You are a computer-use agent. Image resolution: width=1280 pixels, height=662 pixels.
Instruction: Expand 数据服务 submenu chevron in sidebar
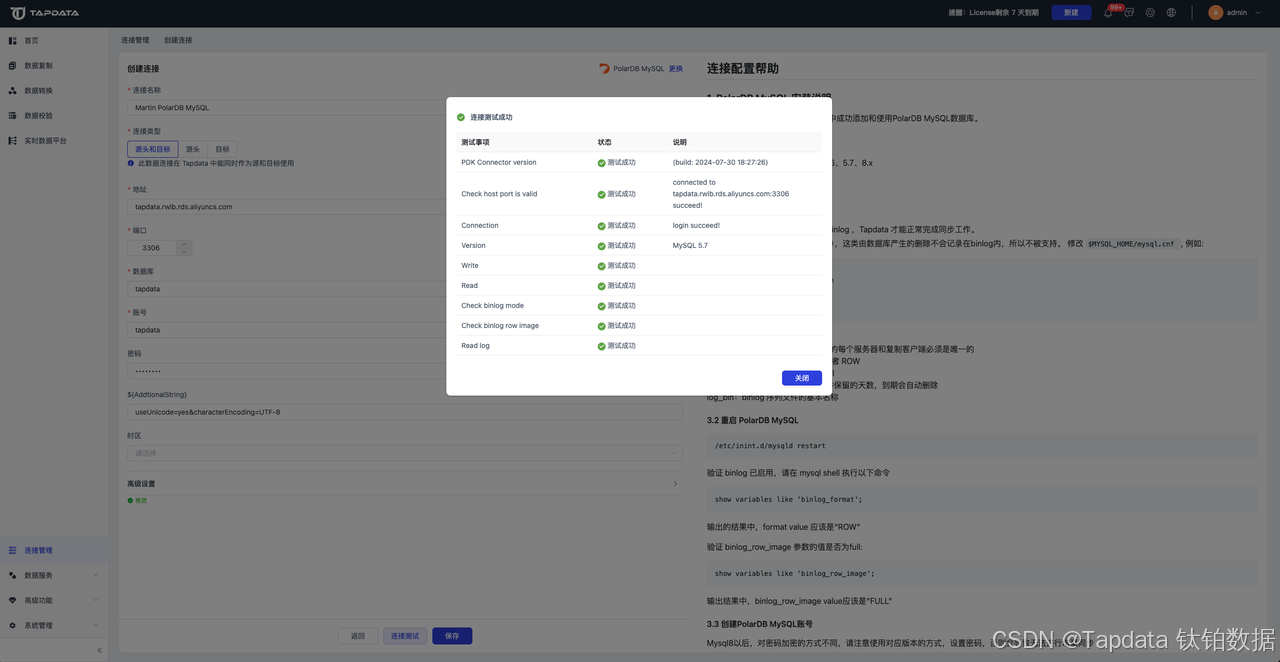coord(96,575)
